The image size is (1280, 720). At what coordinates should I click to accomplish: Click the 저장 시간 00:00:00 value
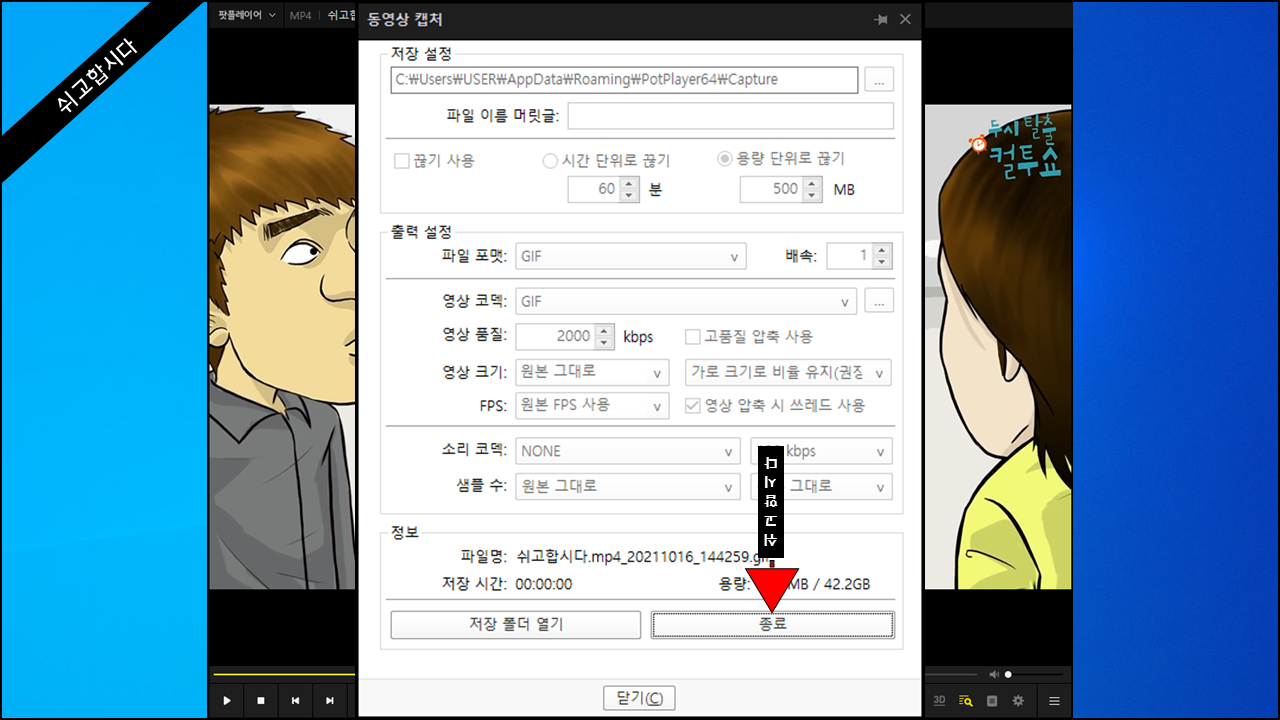click(544, 584)
